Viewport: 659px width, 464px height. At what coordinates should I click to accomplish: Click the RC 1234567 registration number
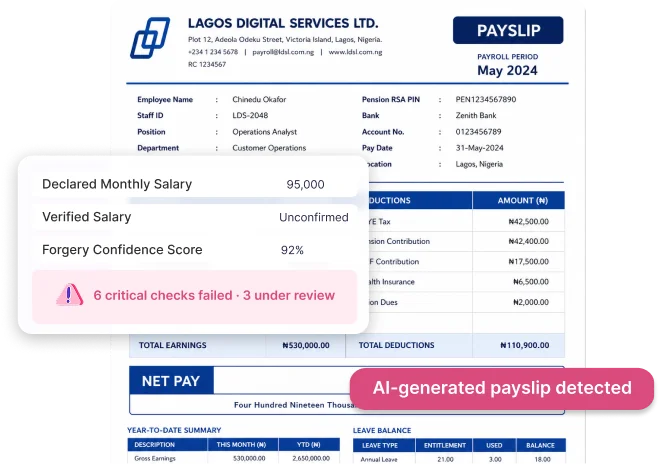[x=207, y=64]
